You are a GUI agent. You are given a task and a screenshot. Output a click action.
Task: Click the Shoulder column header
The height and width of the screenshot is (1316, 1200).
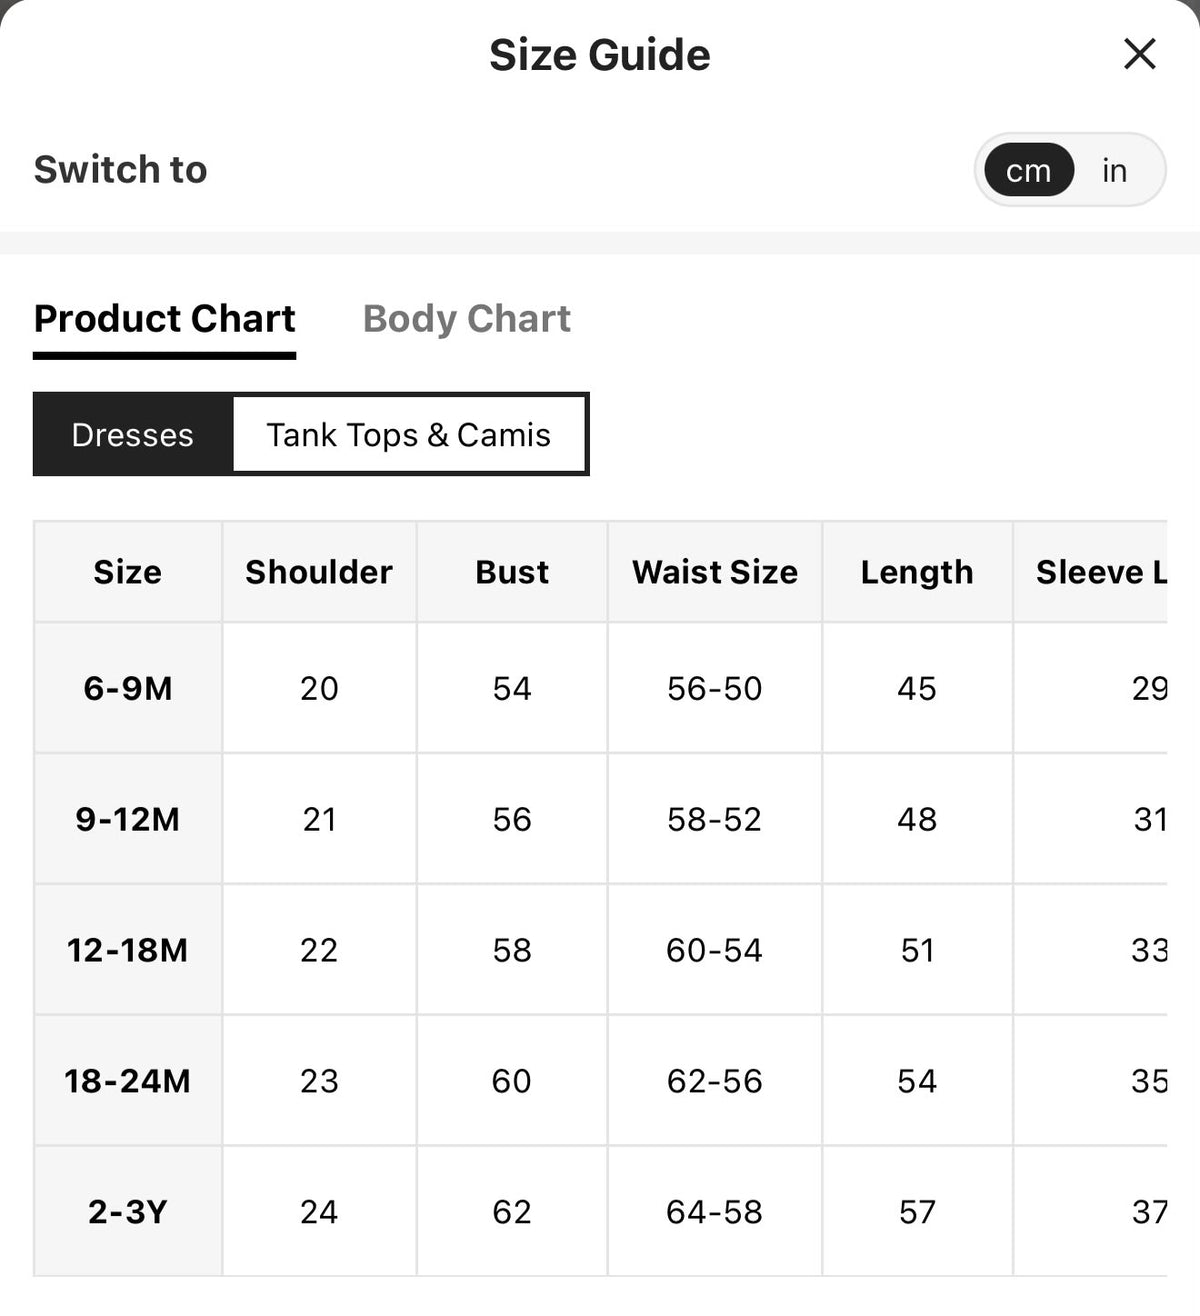click(x=319, y=572)
